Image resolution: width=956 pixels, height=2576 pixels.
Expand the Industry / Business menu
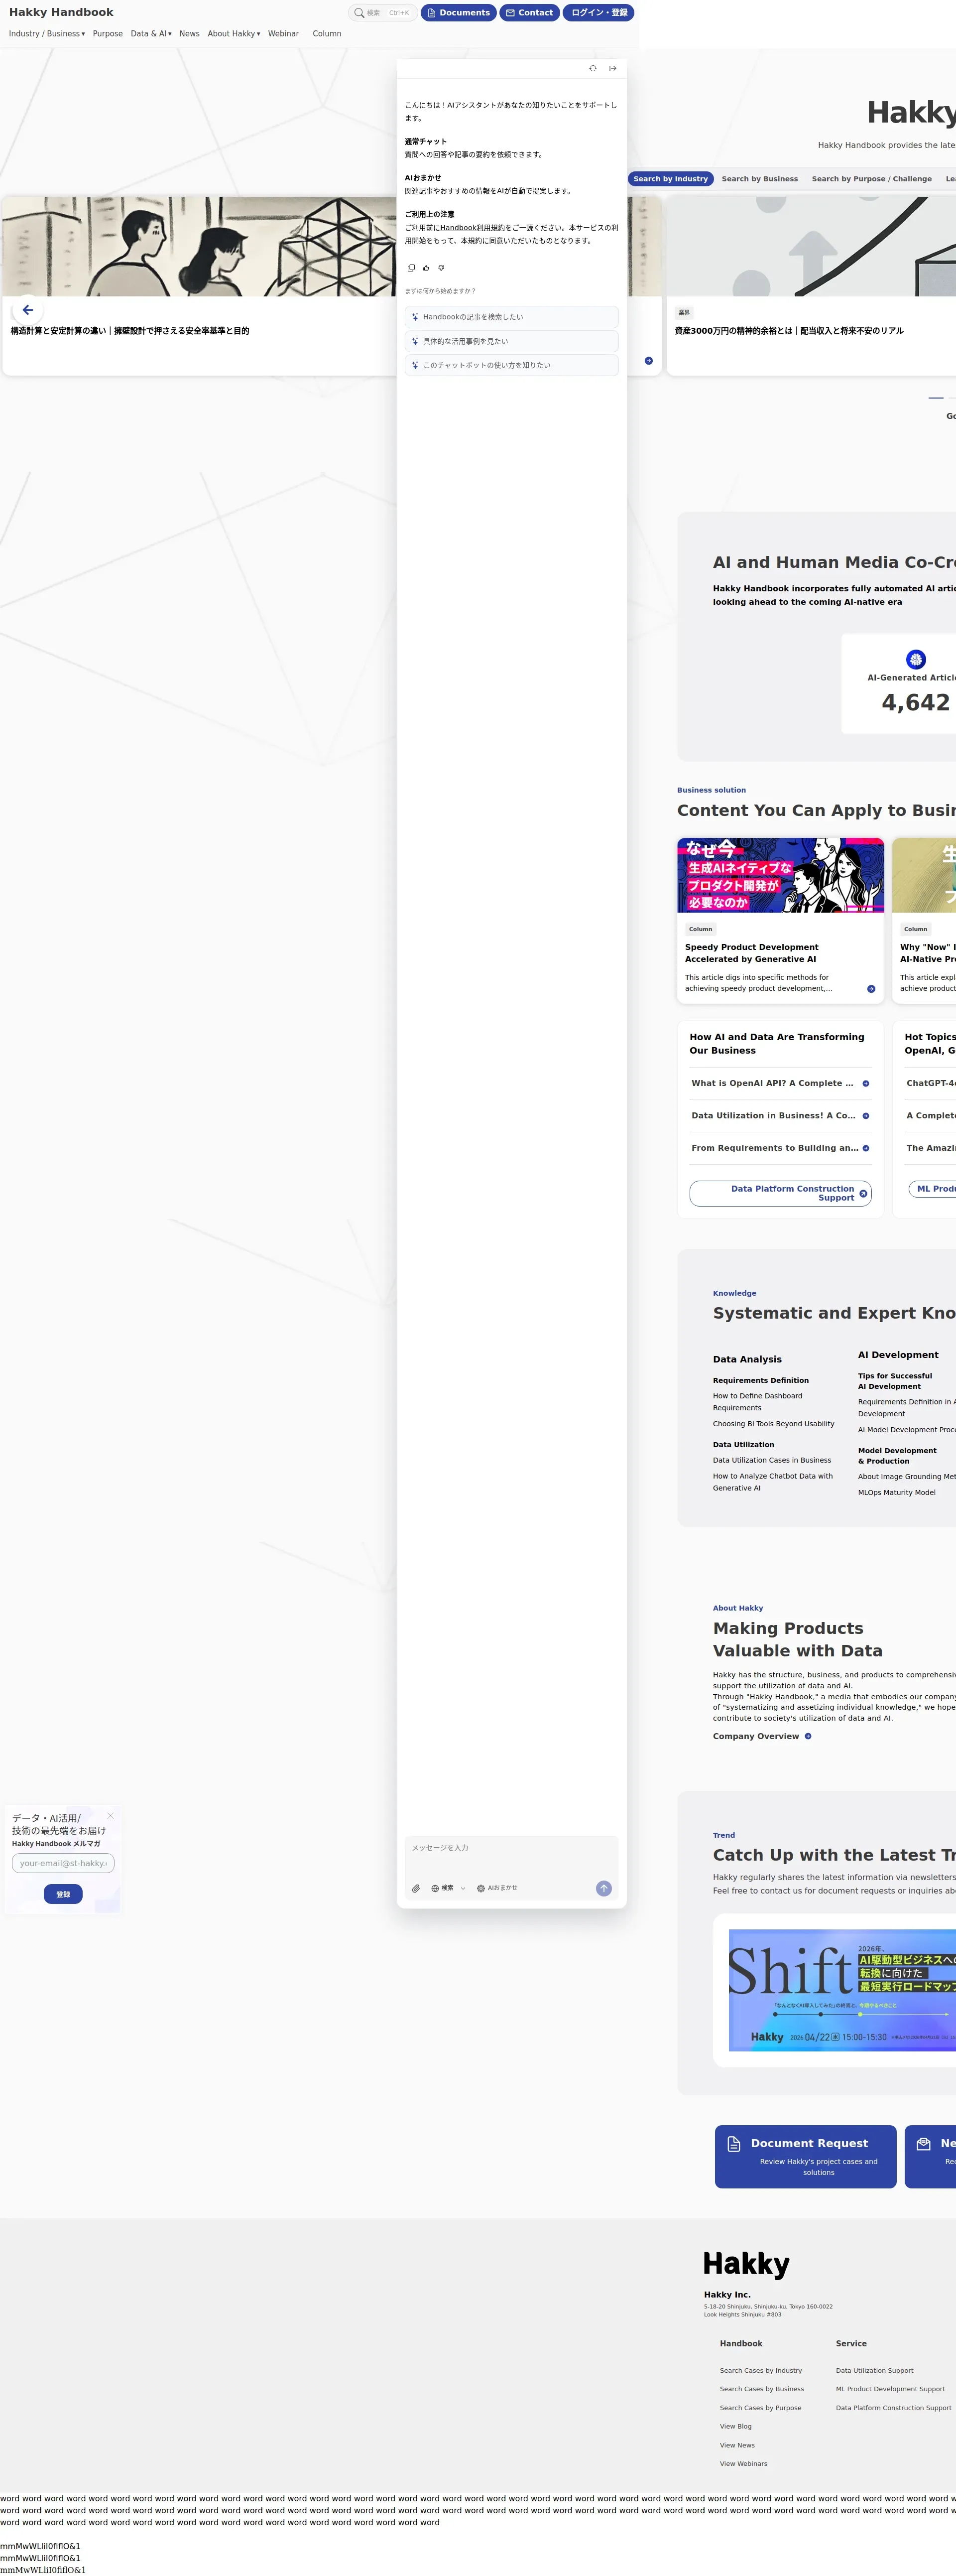[x=47, y=34]
